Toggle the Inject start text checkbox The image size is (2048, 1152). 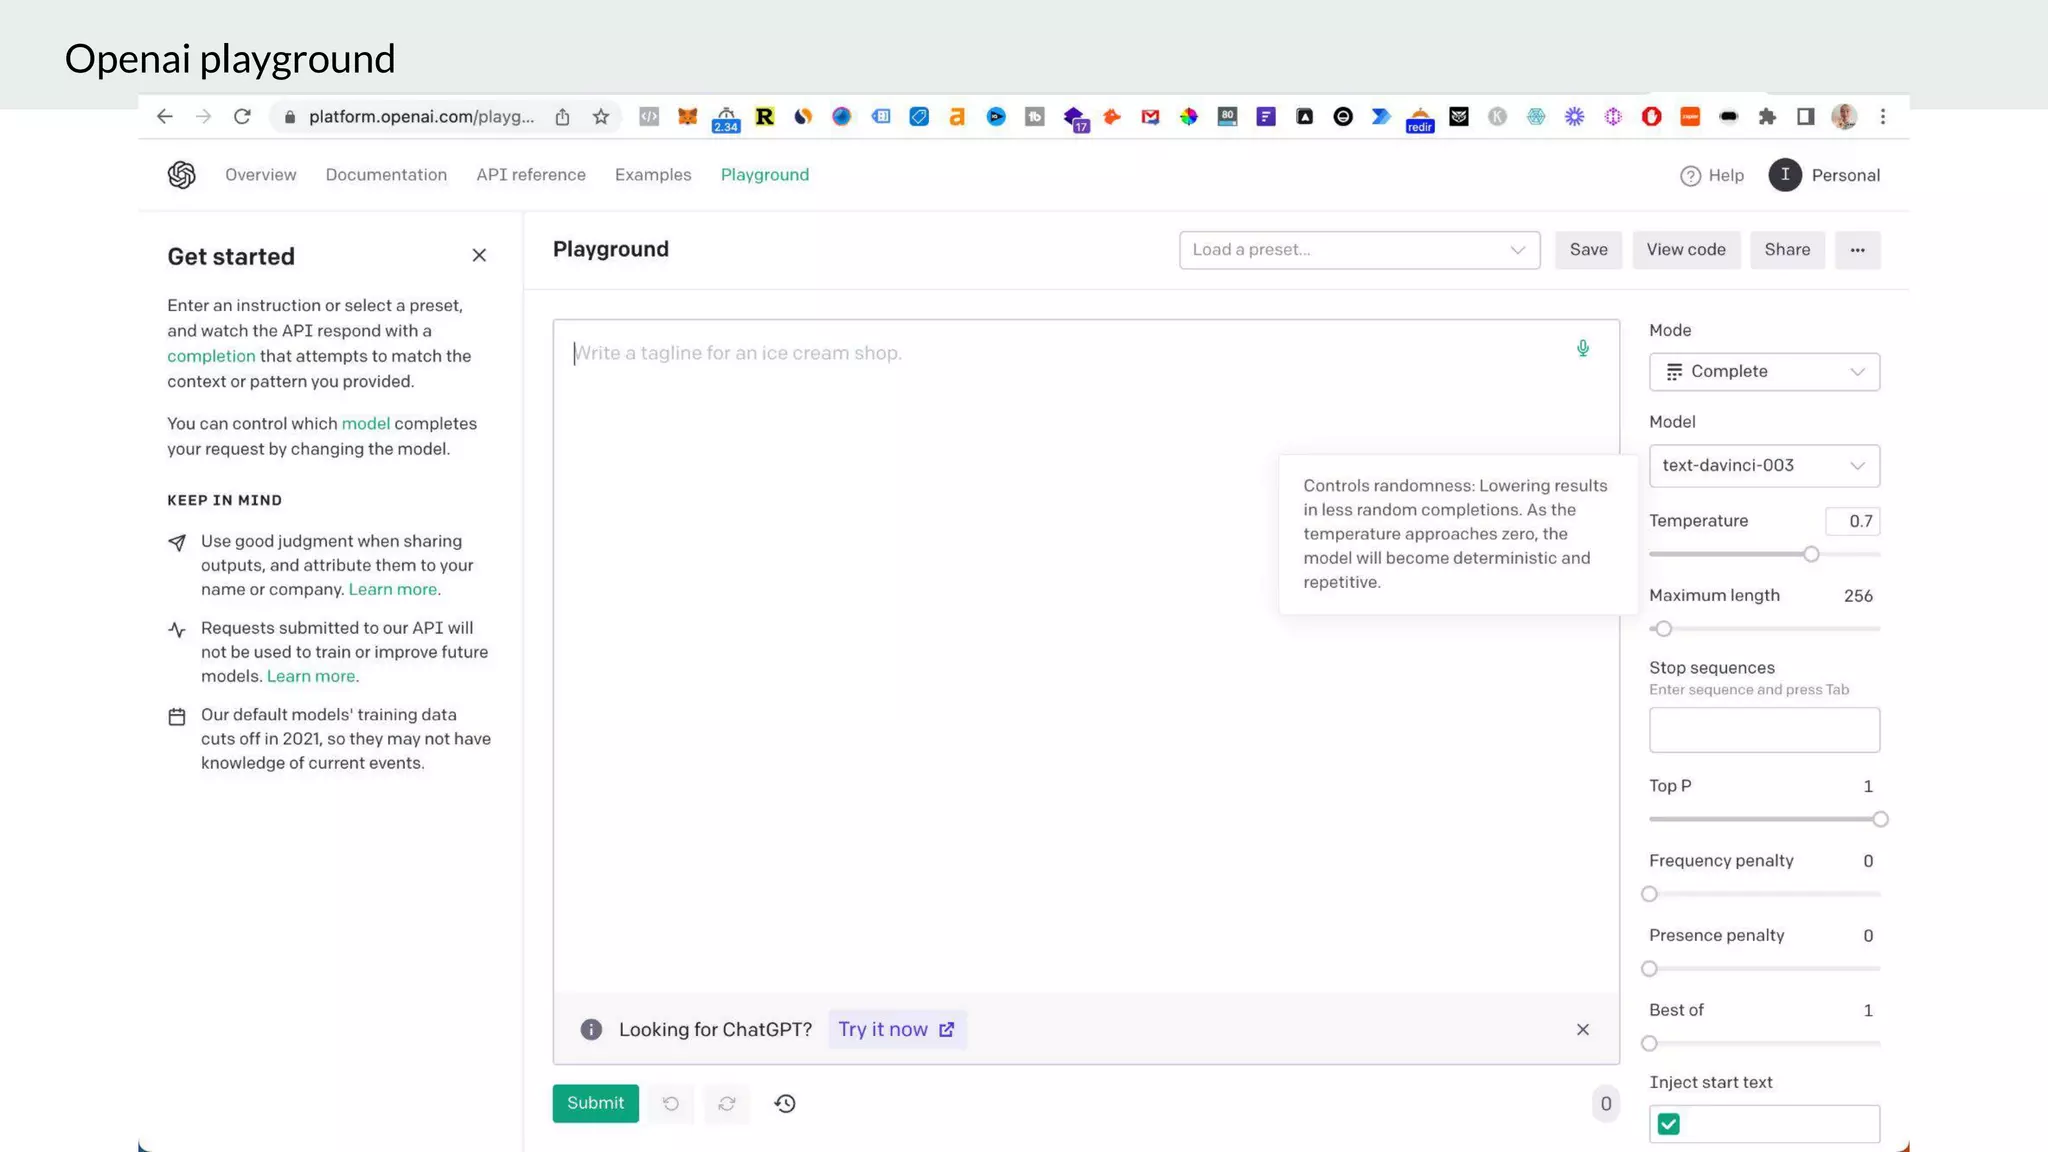[x=1668, y=1124]
